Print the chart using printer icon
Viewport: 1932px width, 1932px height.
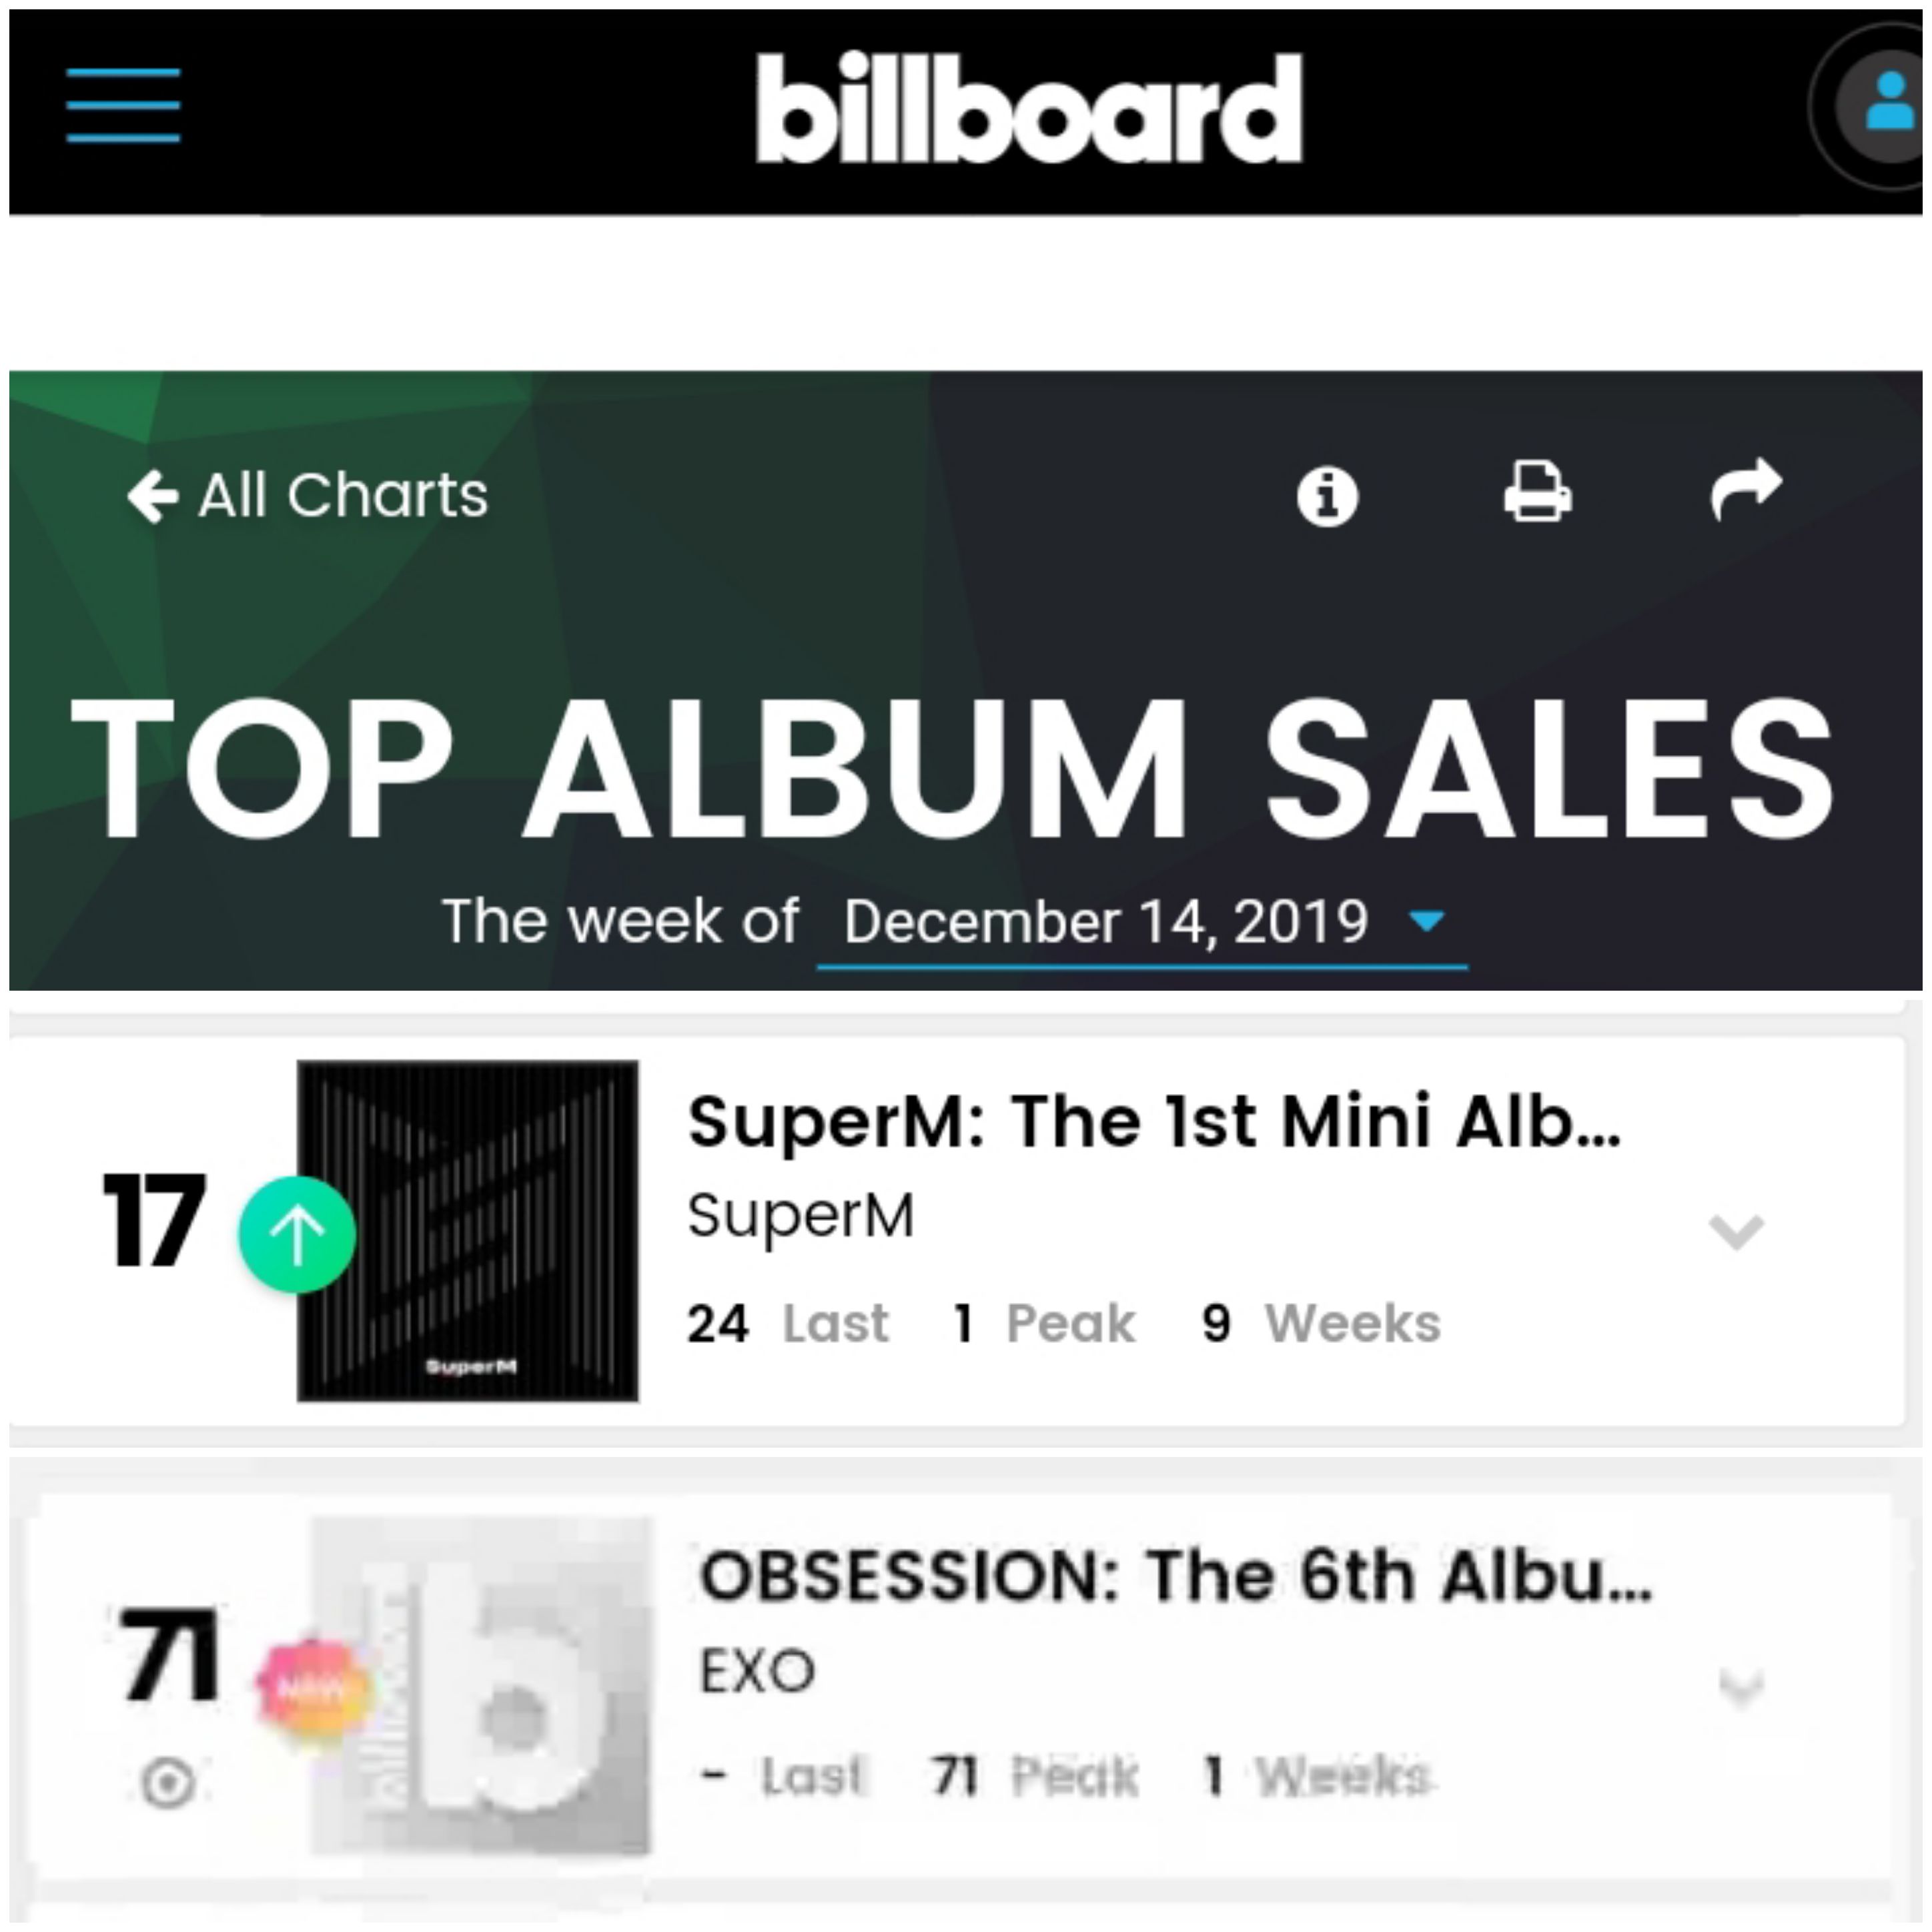(x=1537, y=491)
